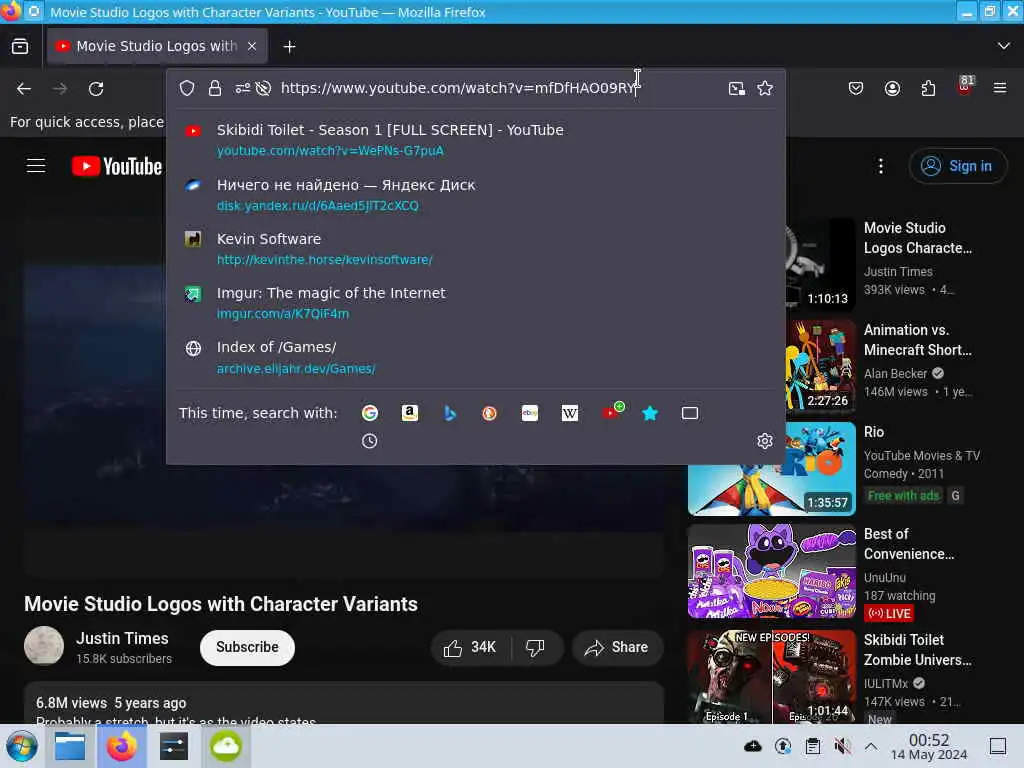This screenshot has width=1024, height=768.
Task: Bookmark this page with star icon
Action: tap(765, 88)
